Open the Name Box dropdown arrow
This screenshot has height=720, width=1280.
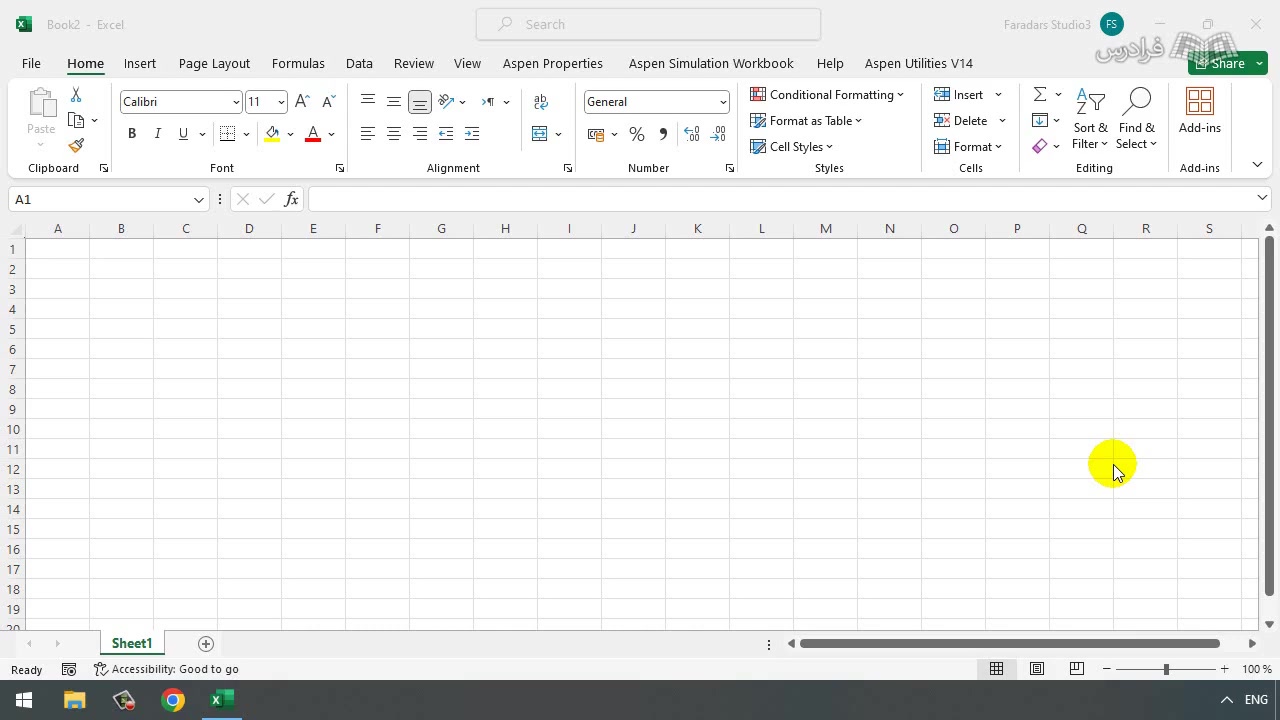tap(198, 199)
